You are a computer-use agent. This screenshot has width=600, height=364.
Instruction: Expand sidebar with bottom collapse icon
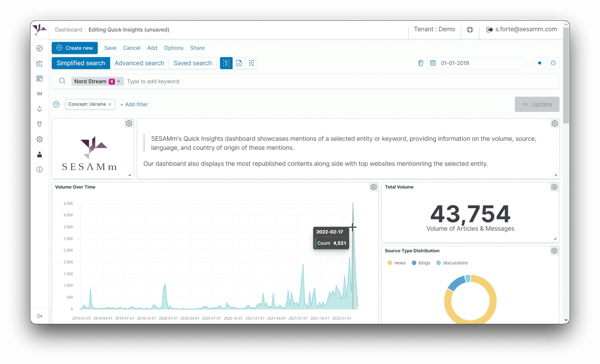pos(39,316)
